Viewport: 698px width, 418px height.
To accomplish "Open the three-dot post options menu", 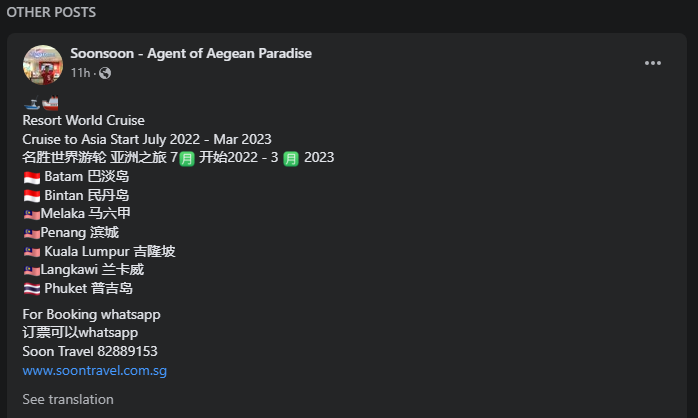I will point(653,63).
